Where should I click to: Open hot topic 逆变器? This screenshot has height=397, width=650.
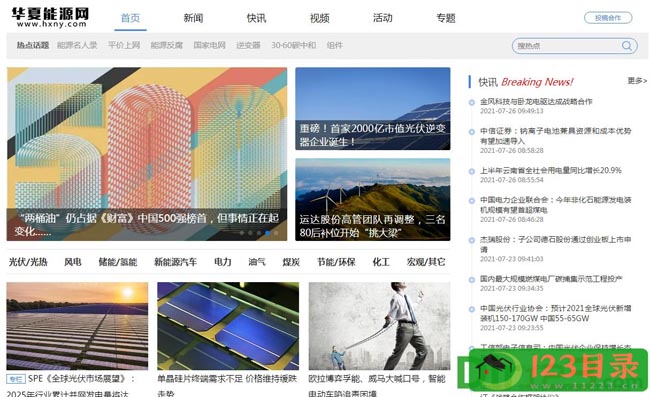pyautogui.click(x=248, y=45)
